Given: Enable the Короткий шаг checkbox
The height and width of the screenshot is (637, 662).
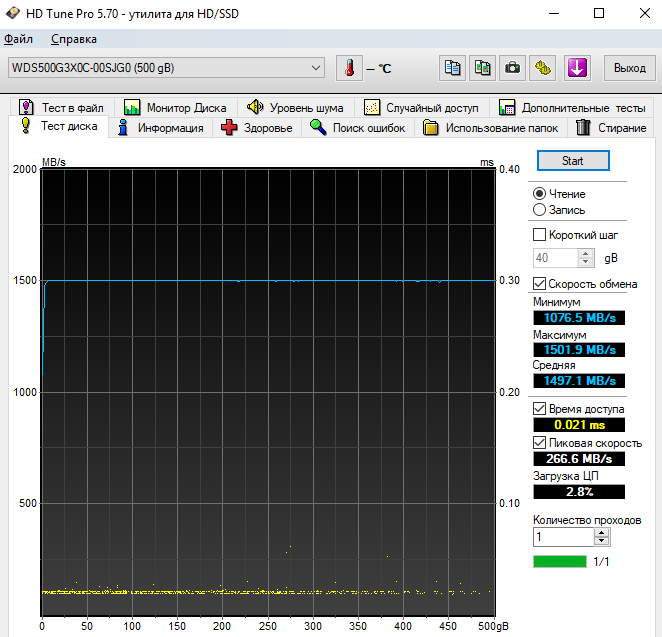Looking at the screenshot, I should [540, 235].
